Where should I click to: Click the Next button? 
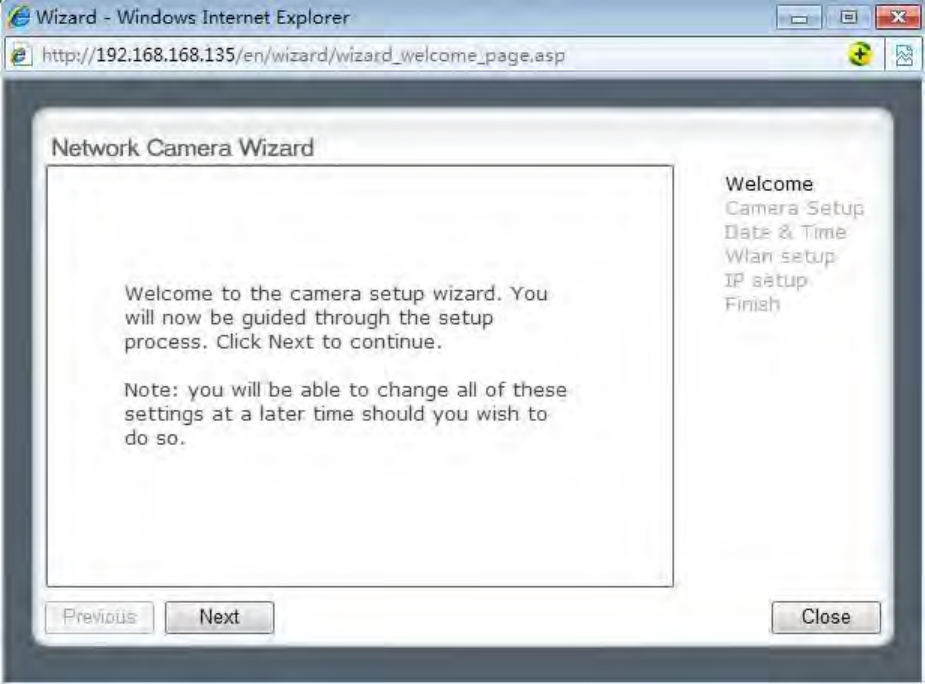219,617
